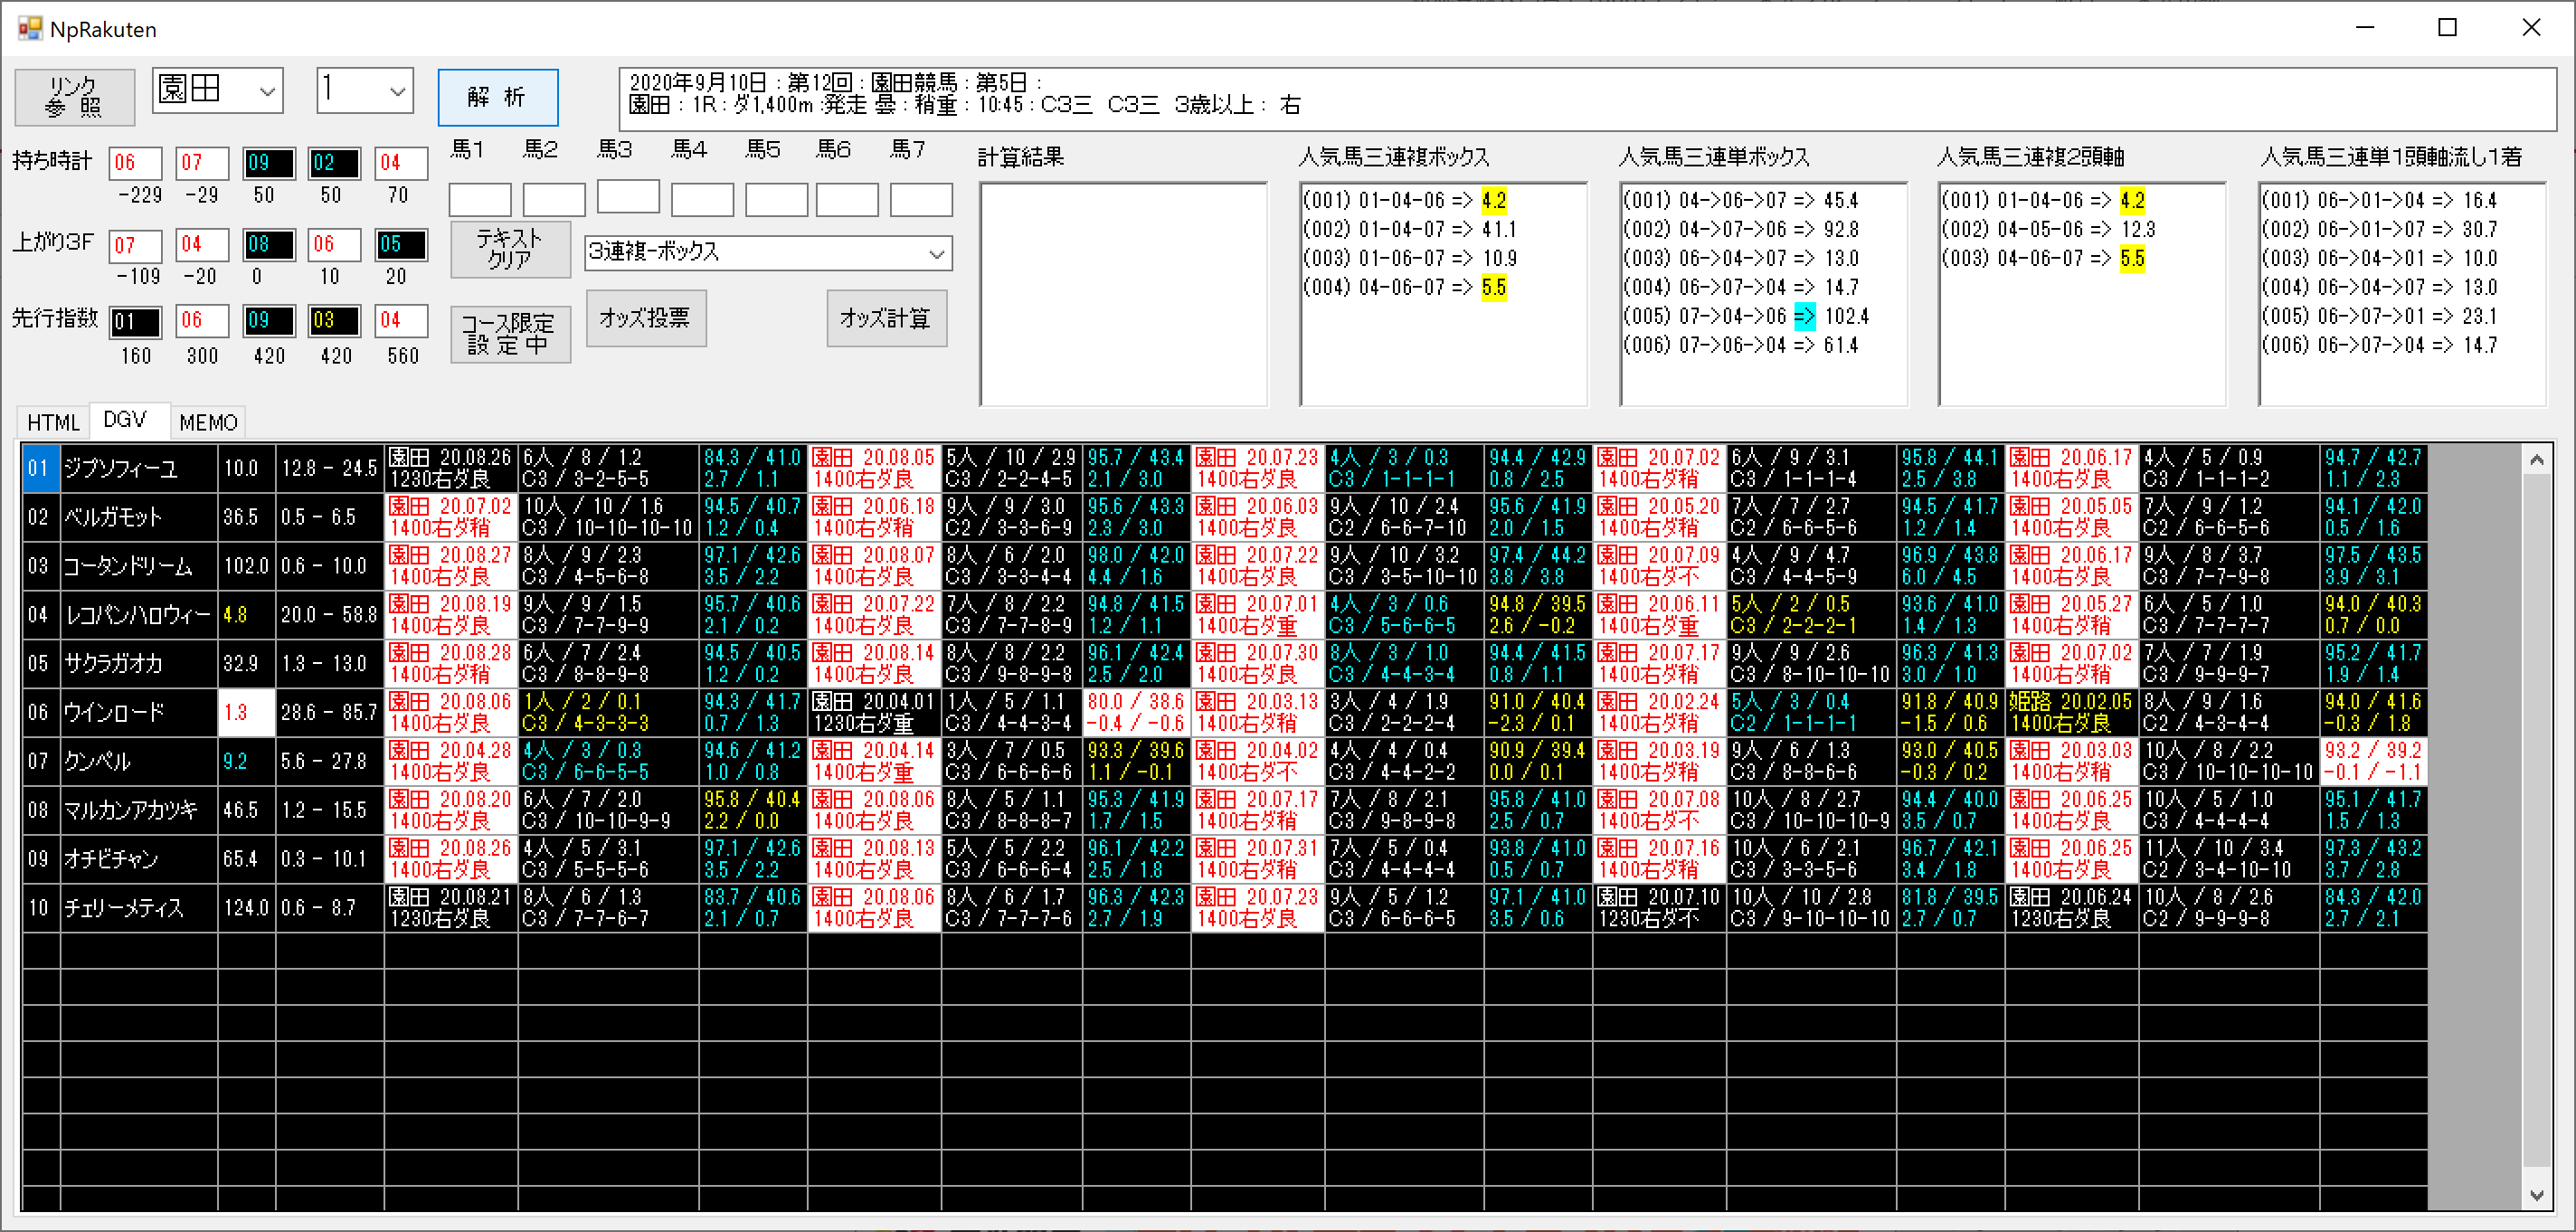The width and height of the screenshot is (2576, 1232).
Task: Click the オッズ計算 button
Action: pos(886,318)
